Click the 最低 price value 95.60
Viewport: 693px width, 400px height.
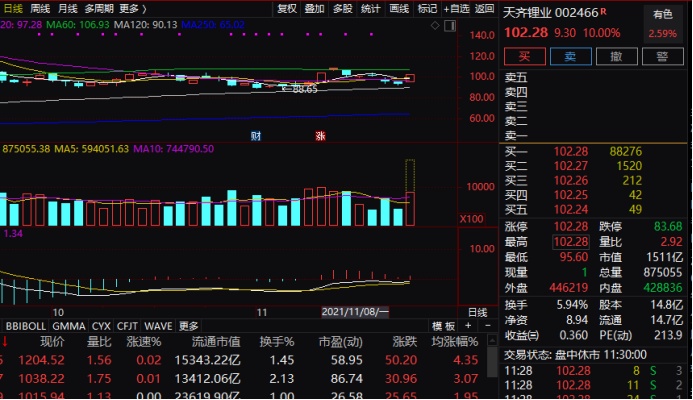click(574, 257)
